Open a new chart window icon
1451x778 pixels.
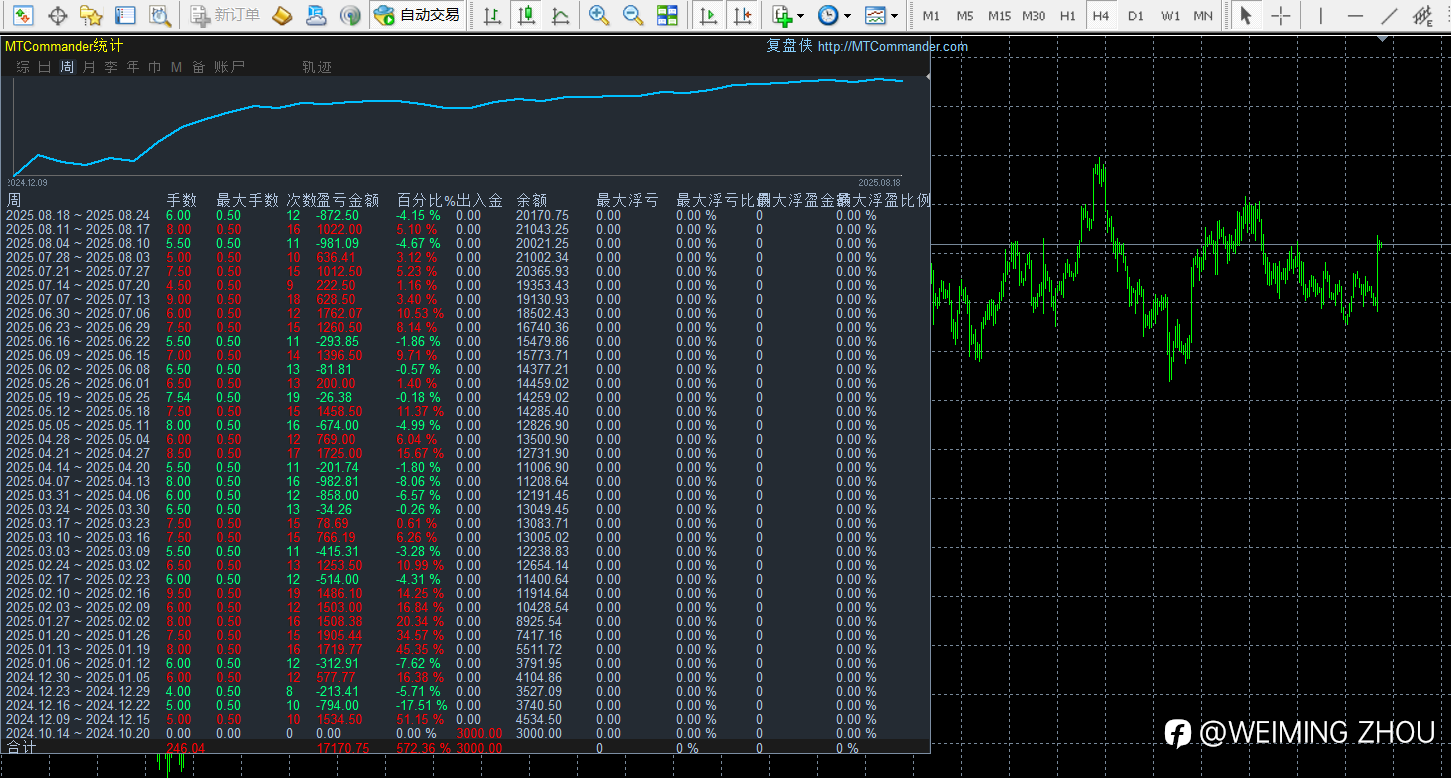22,15
